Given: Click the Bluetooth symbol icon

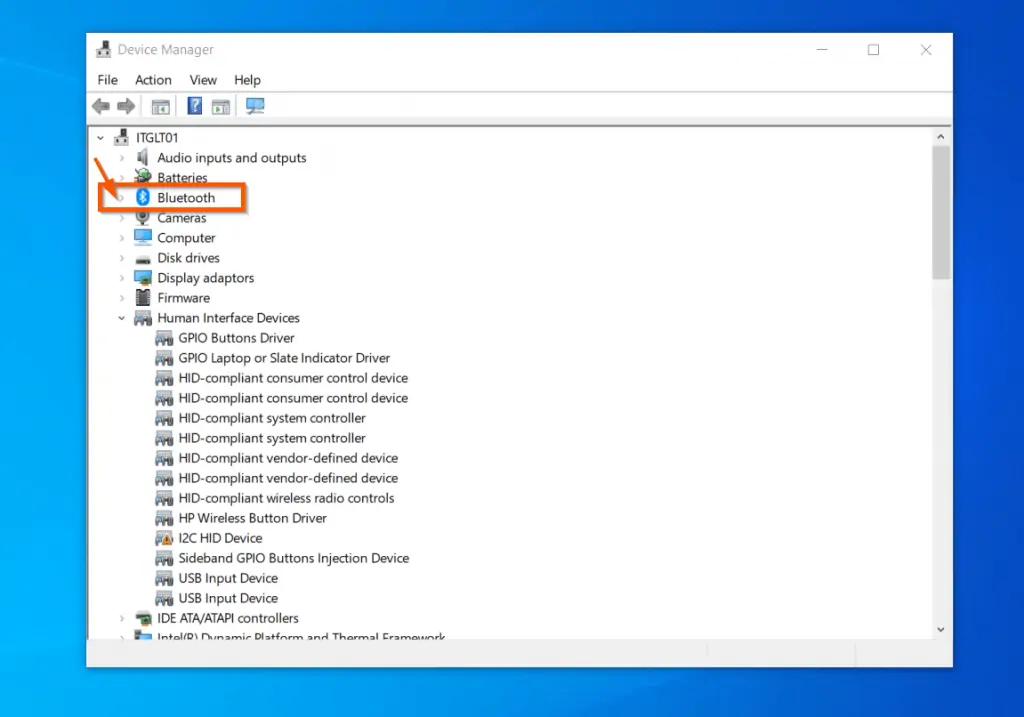Looking at the screenshot, I should click(x=142, y=197).
